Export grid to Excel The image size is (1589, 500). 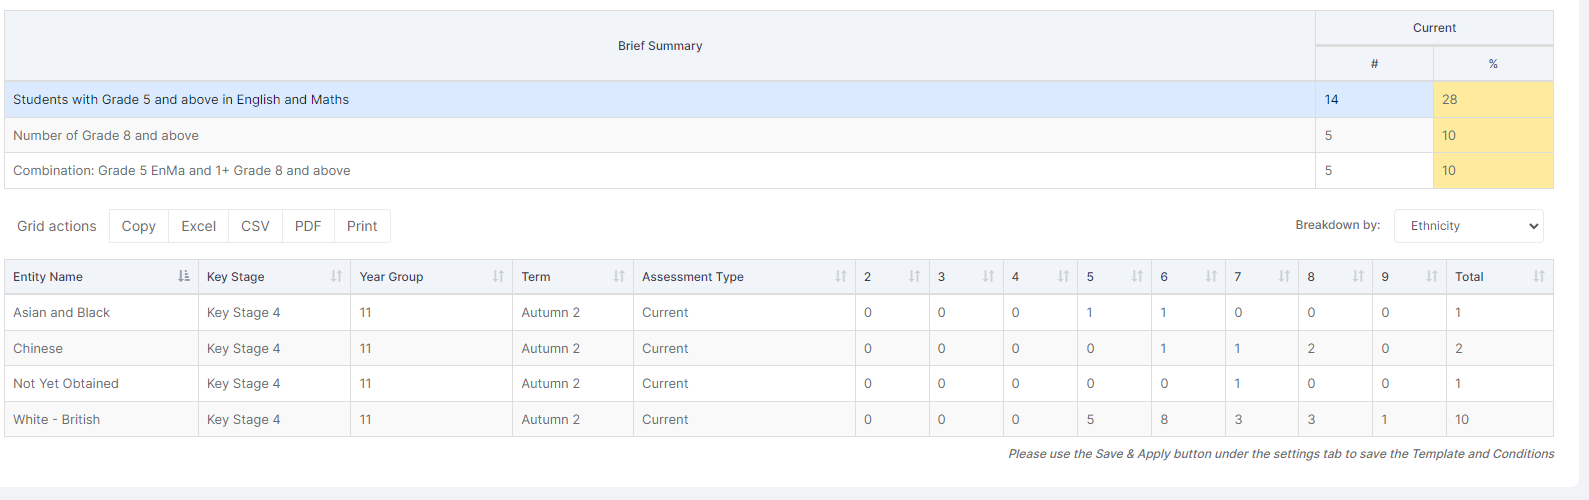[199, 226]
